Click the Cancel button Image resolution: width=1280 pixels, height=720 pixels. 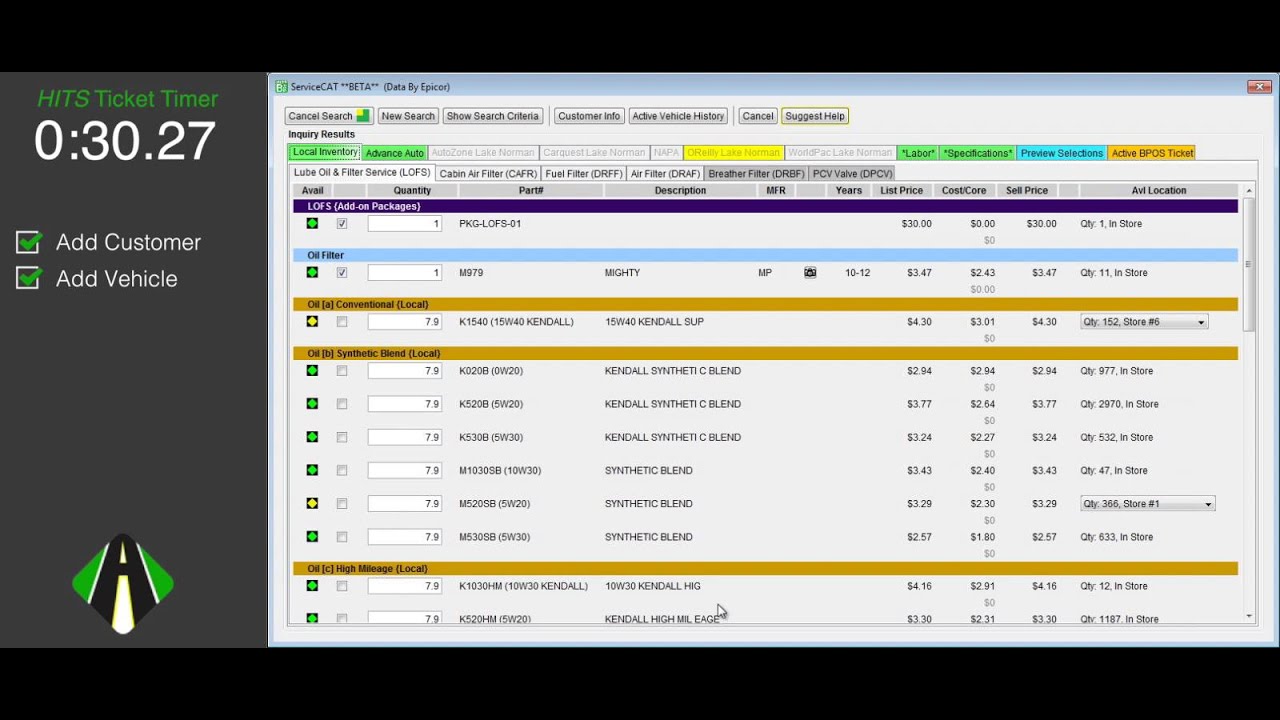pyautogui.click(x=758, y=116)
